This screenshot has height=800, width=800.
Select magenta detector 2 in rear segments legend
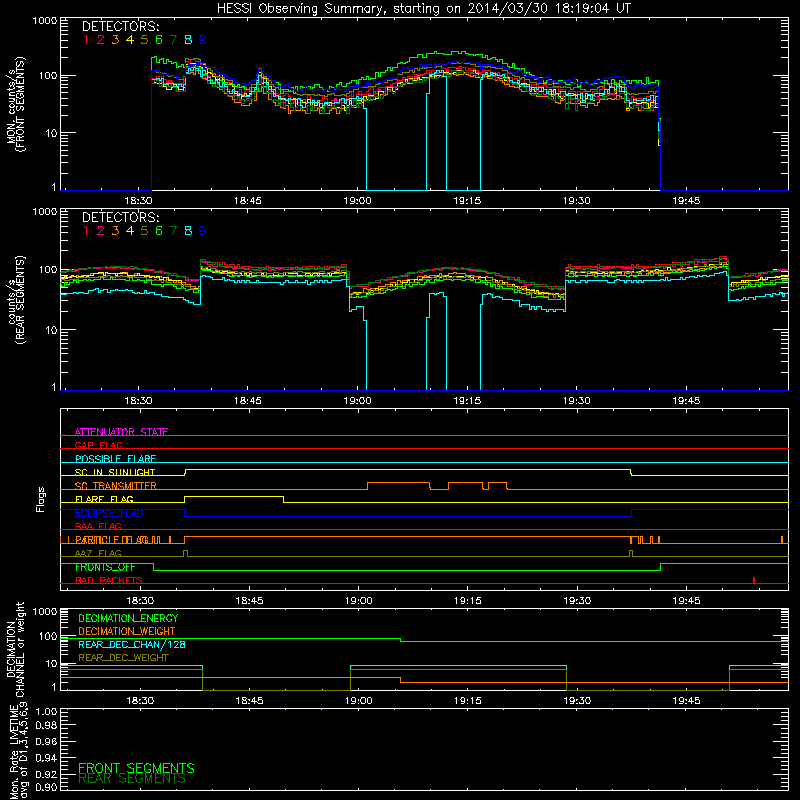pos(101,231)
